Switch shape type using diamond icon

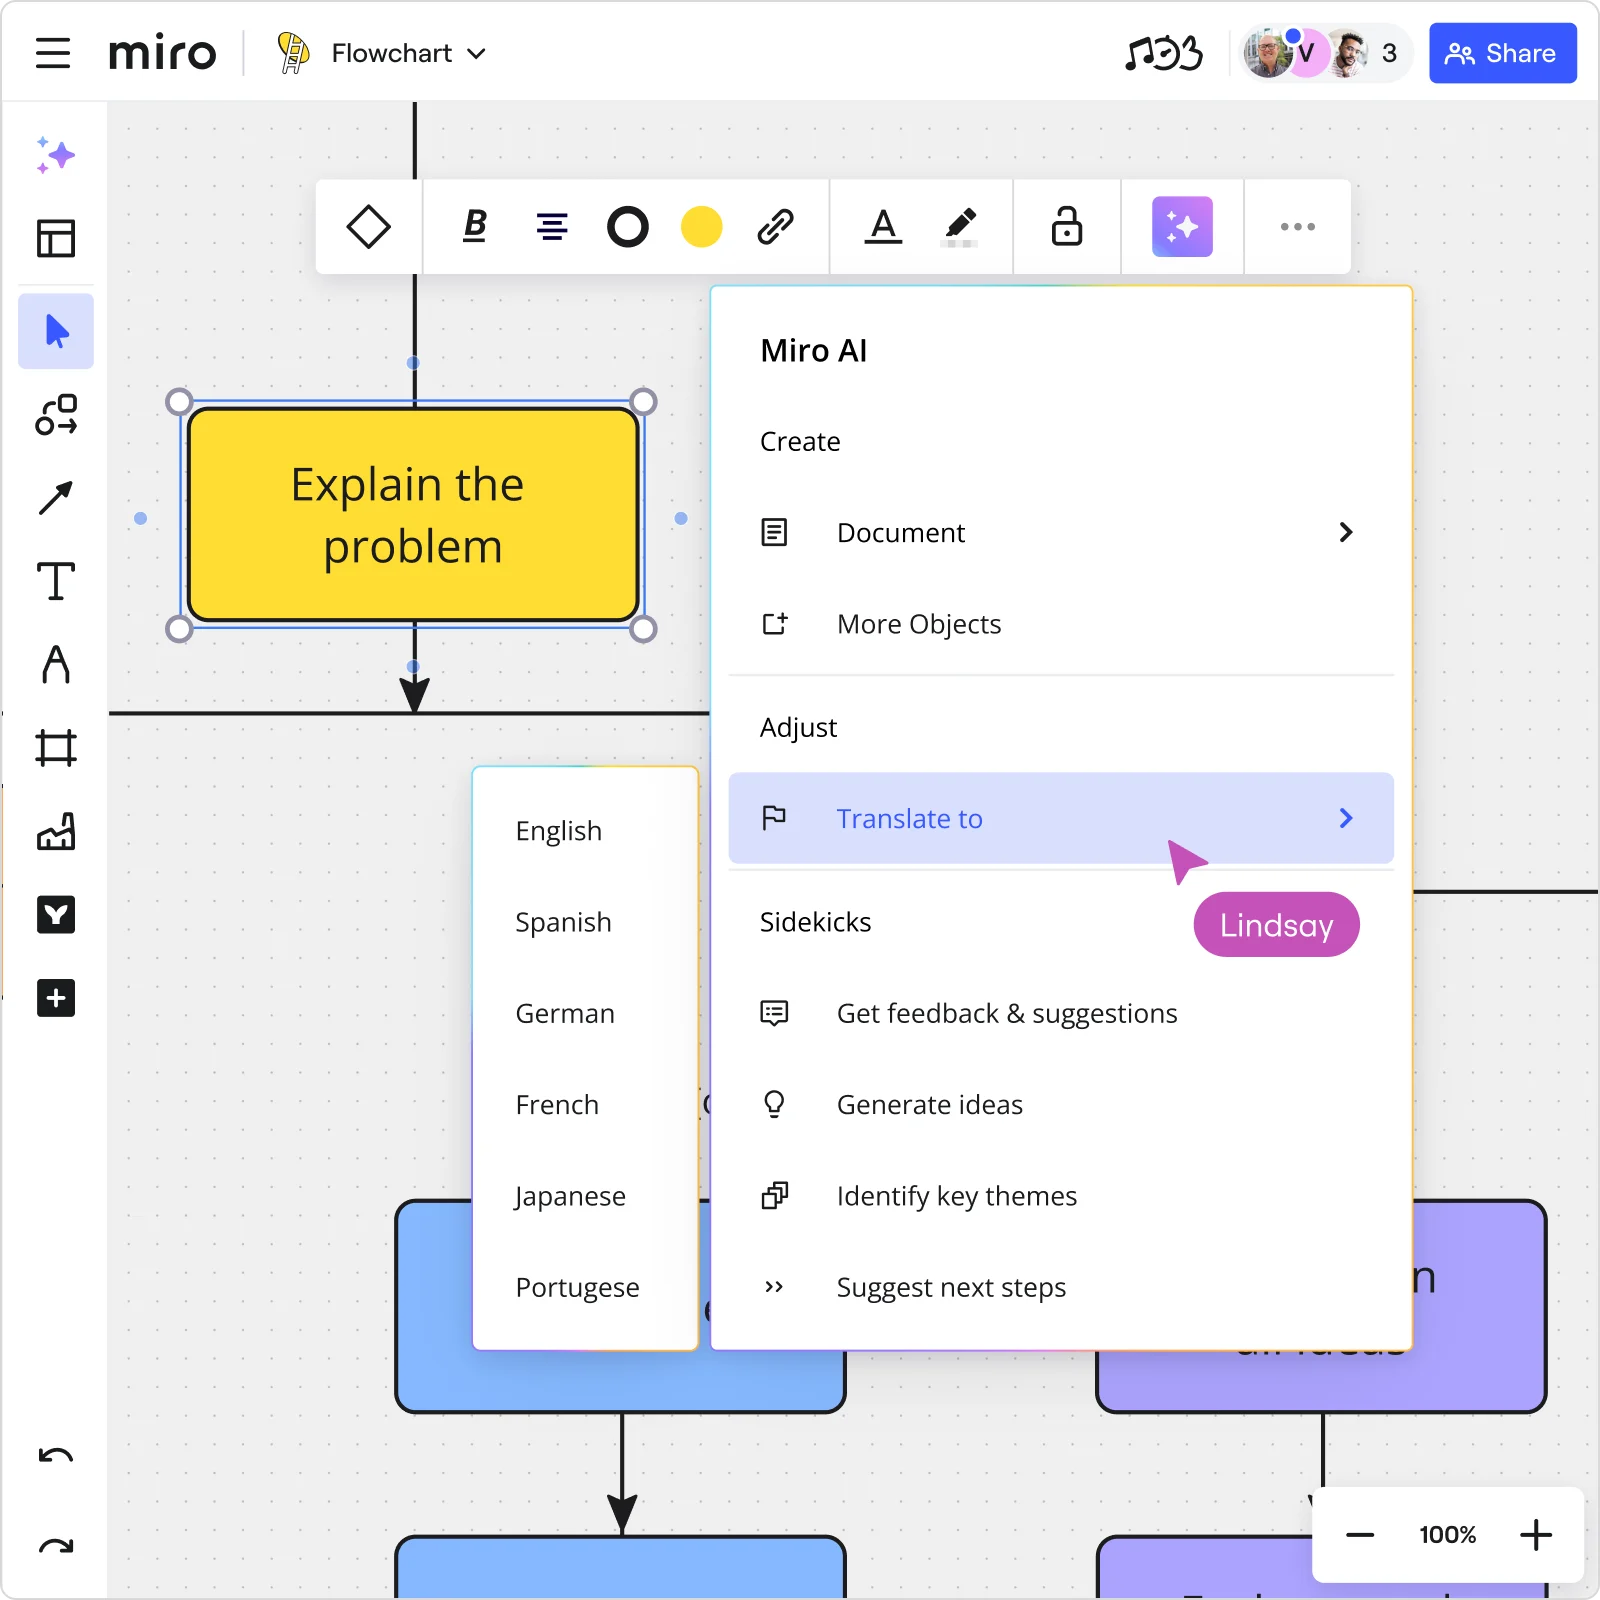tap(368, 227)
